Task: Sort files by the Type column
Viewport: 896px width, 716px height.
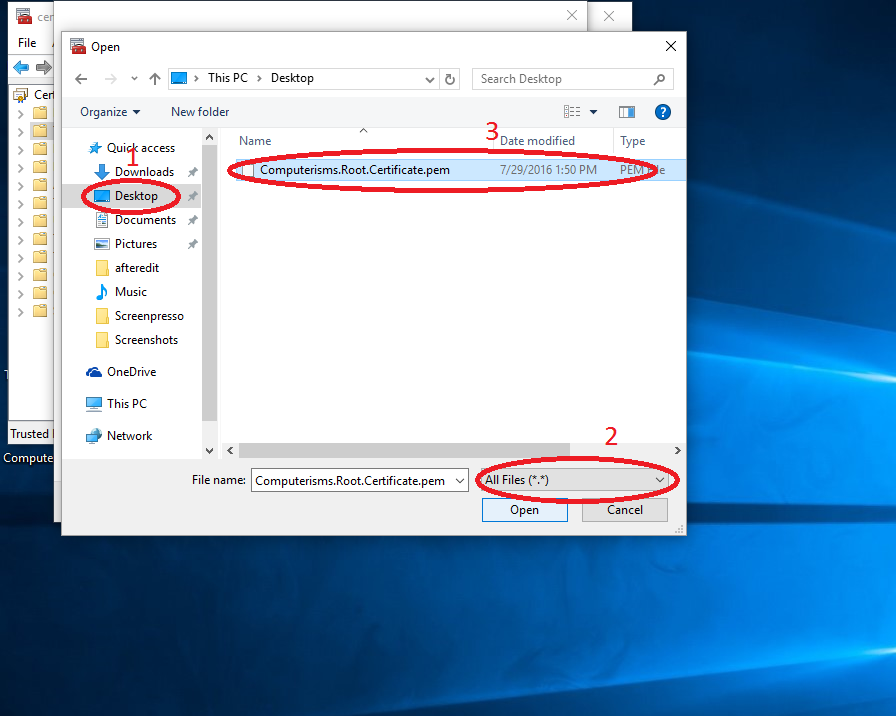Action: click(x=633, y=141)
